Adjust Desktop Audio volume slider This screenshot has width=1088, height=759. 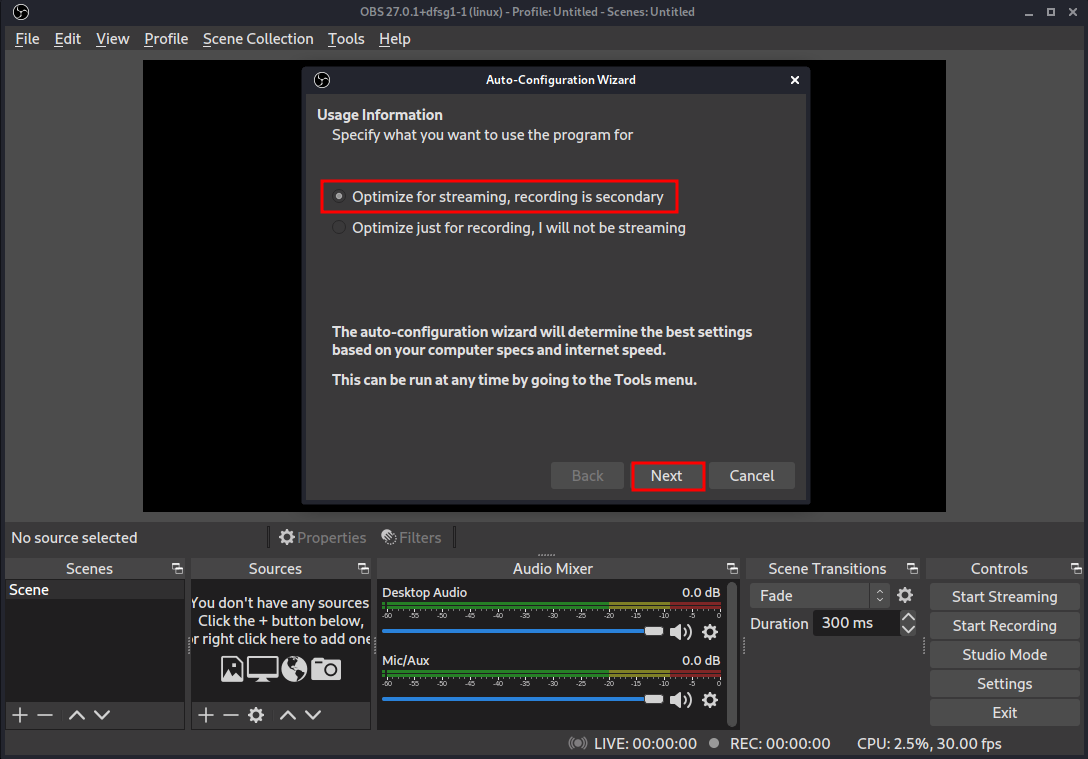tap(522, 631)
